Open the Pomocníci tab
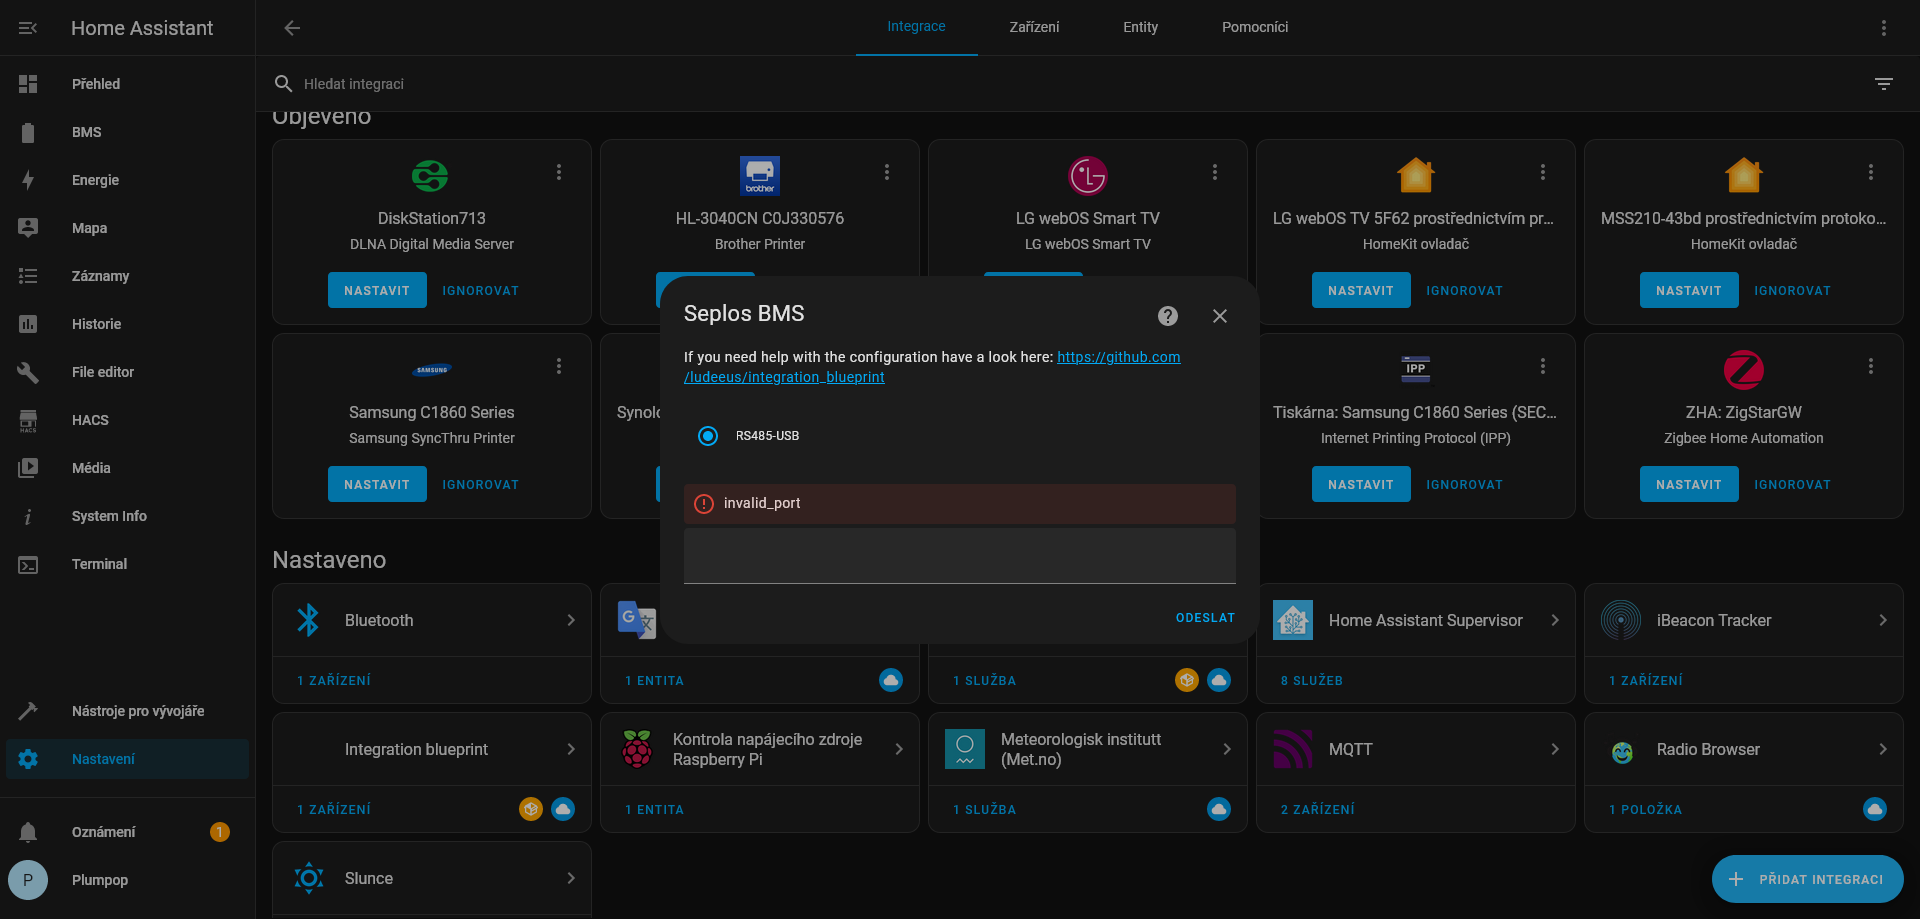This screenshot has width=1920, height=919. (x=1254, y=27)
